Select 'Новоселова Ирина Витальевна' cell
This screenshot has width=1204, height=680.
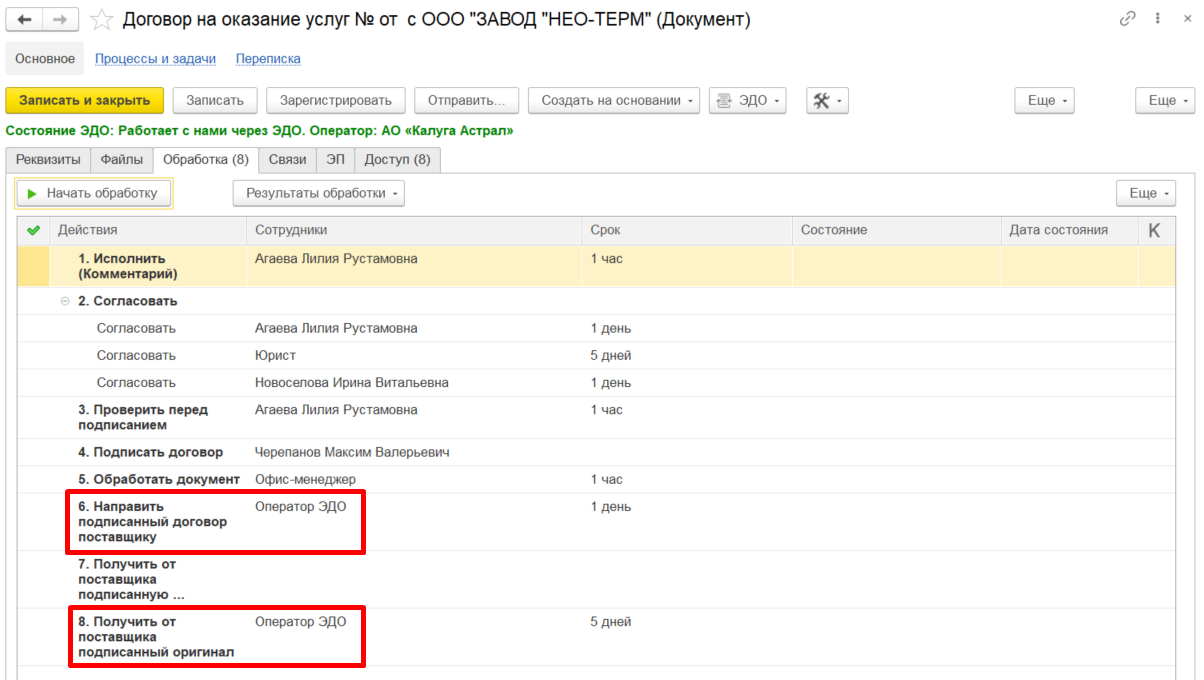414,382
